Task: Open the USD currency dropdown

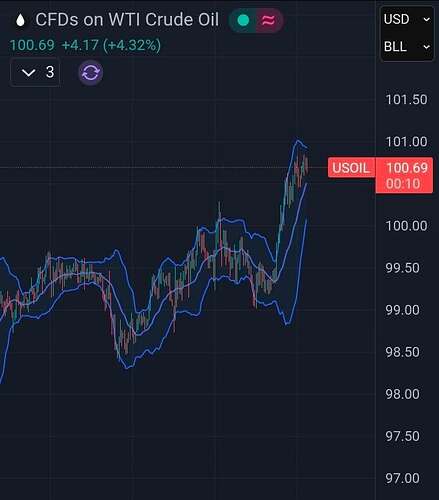Action: [407, 19]
